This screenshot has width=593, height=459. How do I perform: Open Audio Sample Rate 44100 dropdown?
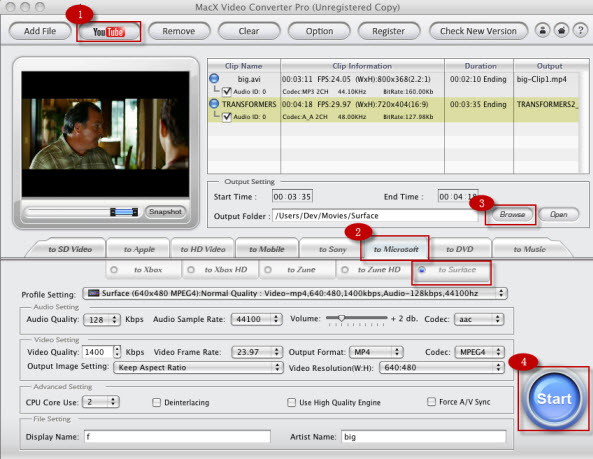point(256,319)
